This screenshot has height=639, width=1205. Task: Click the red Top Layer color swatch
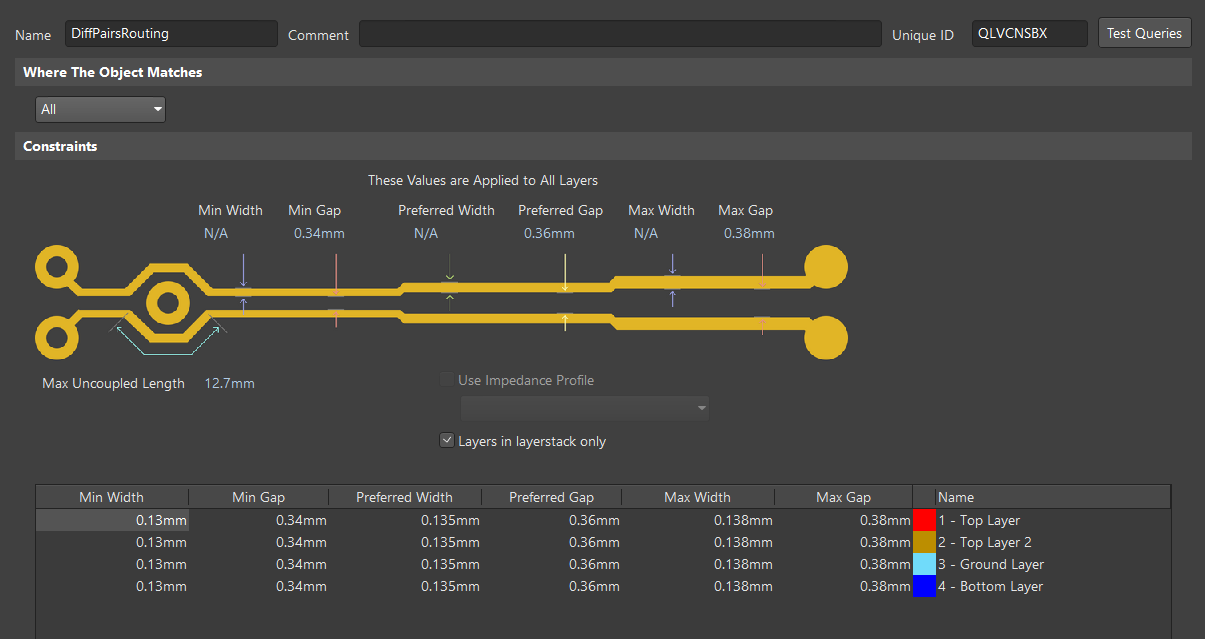click(x=924, y=520)
